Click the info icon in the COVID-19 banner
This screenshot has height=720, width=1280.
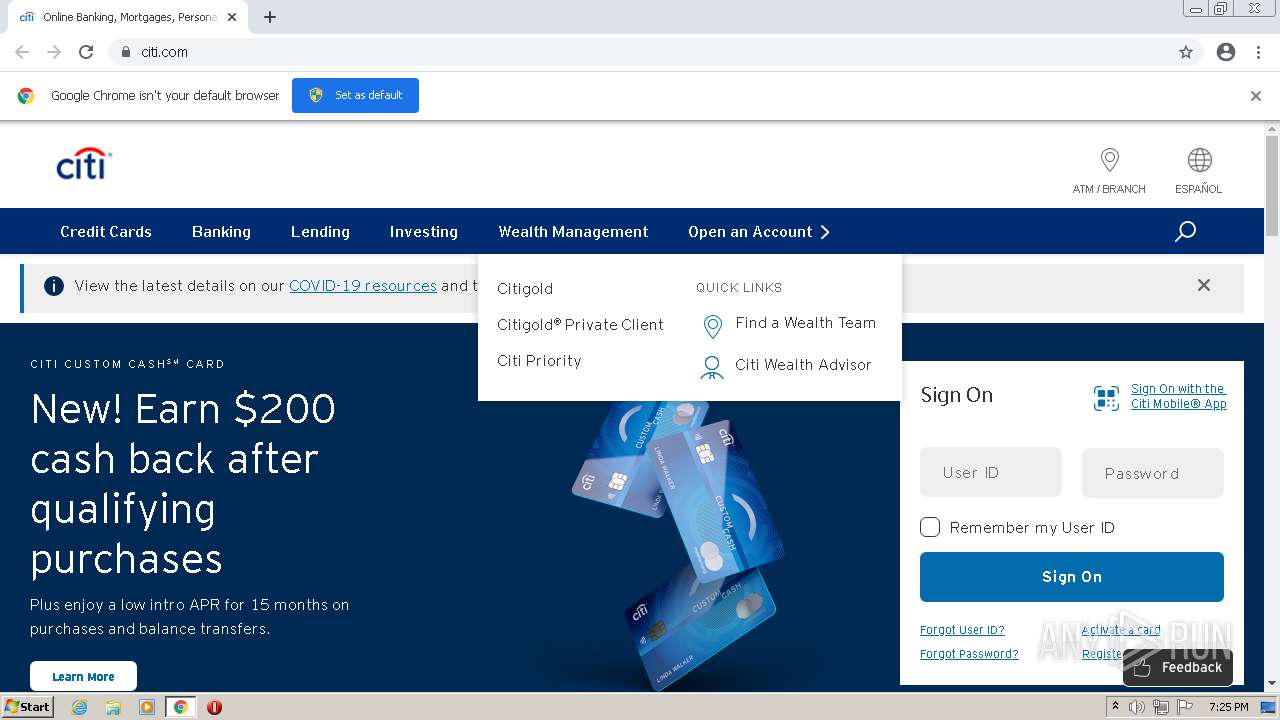tap(54, 286)
